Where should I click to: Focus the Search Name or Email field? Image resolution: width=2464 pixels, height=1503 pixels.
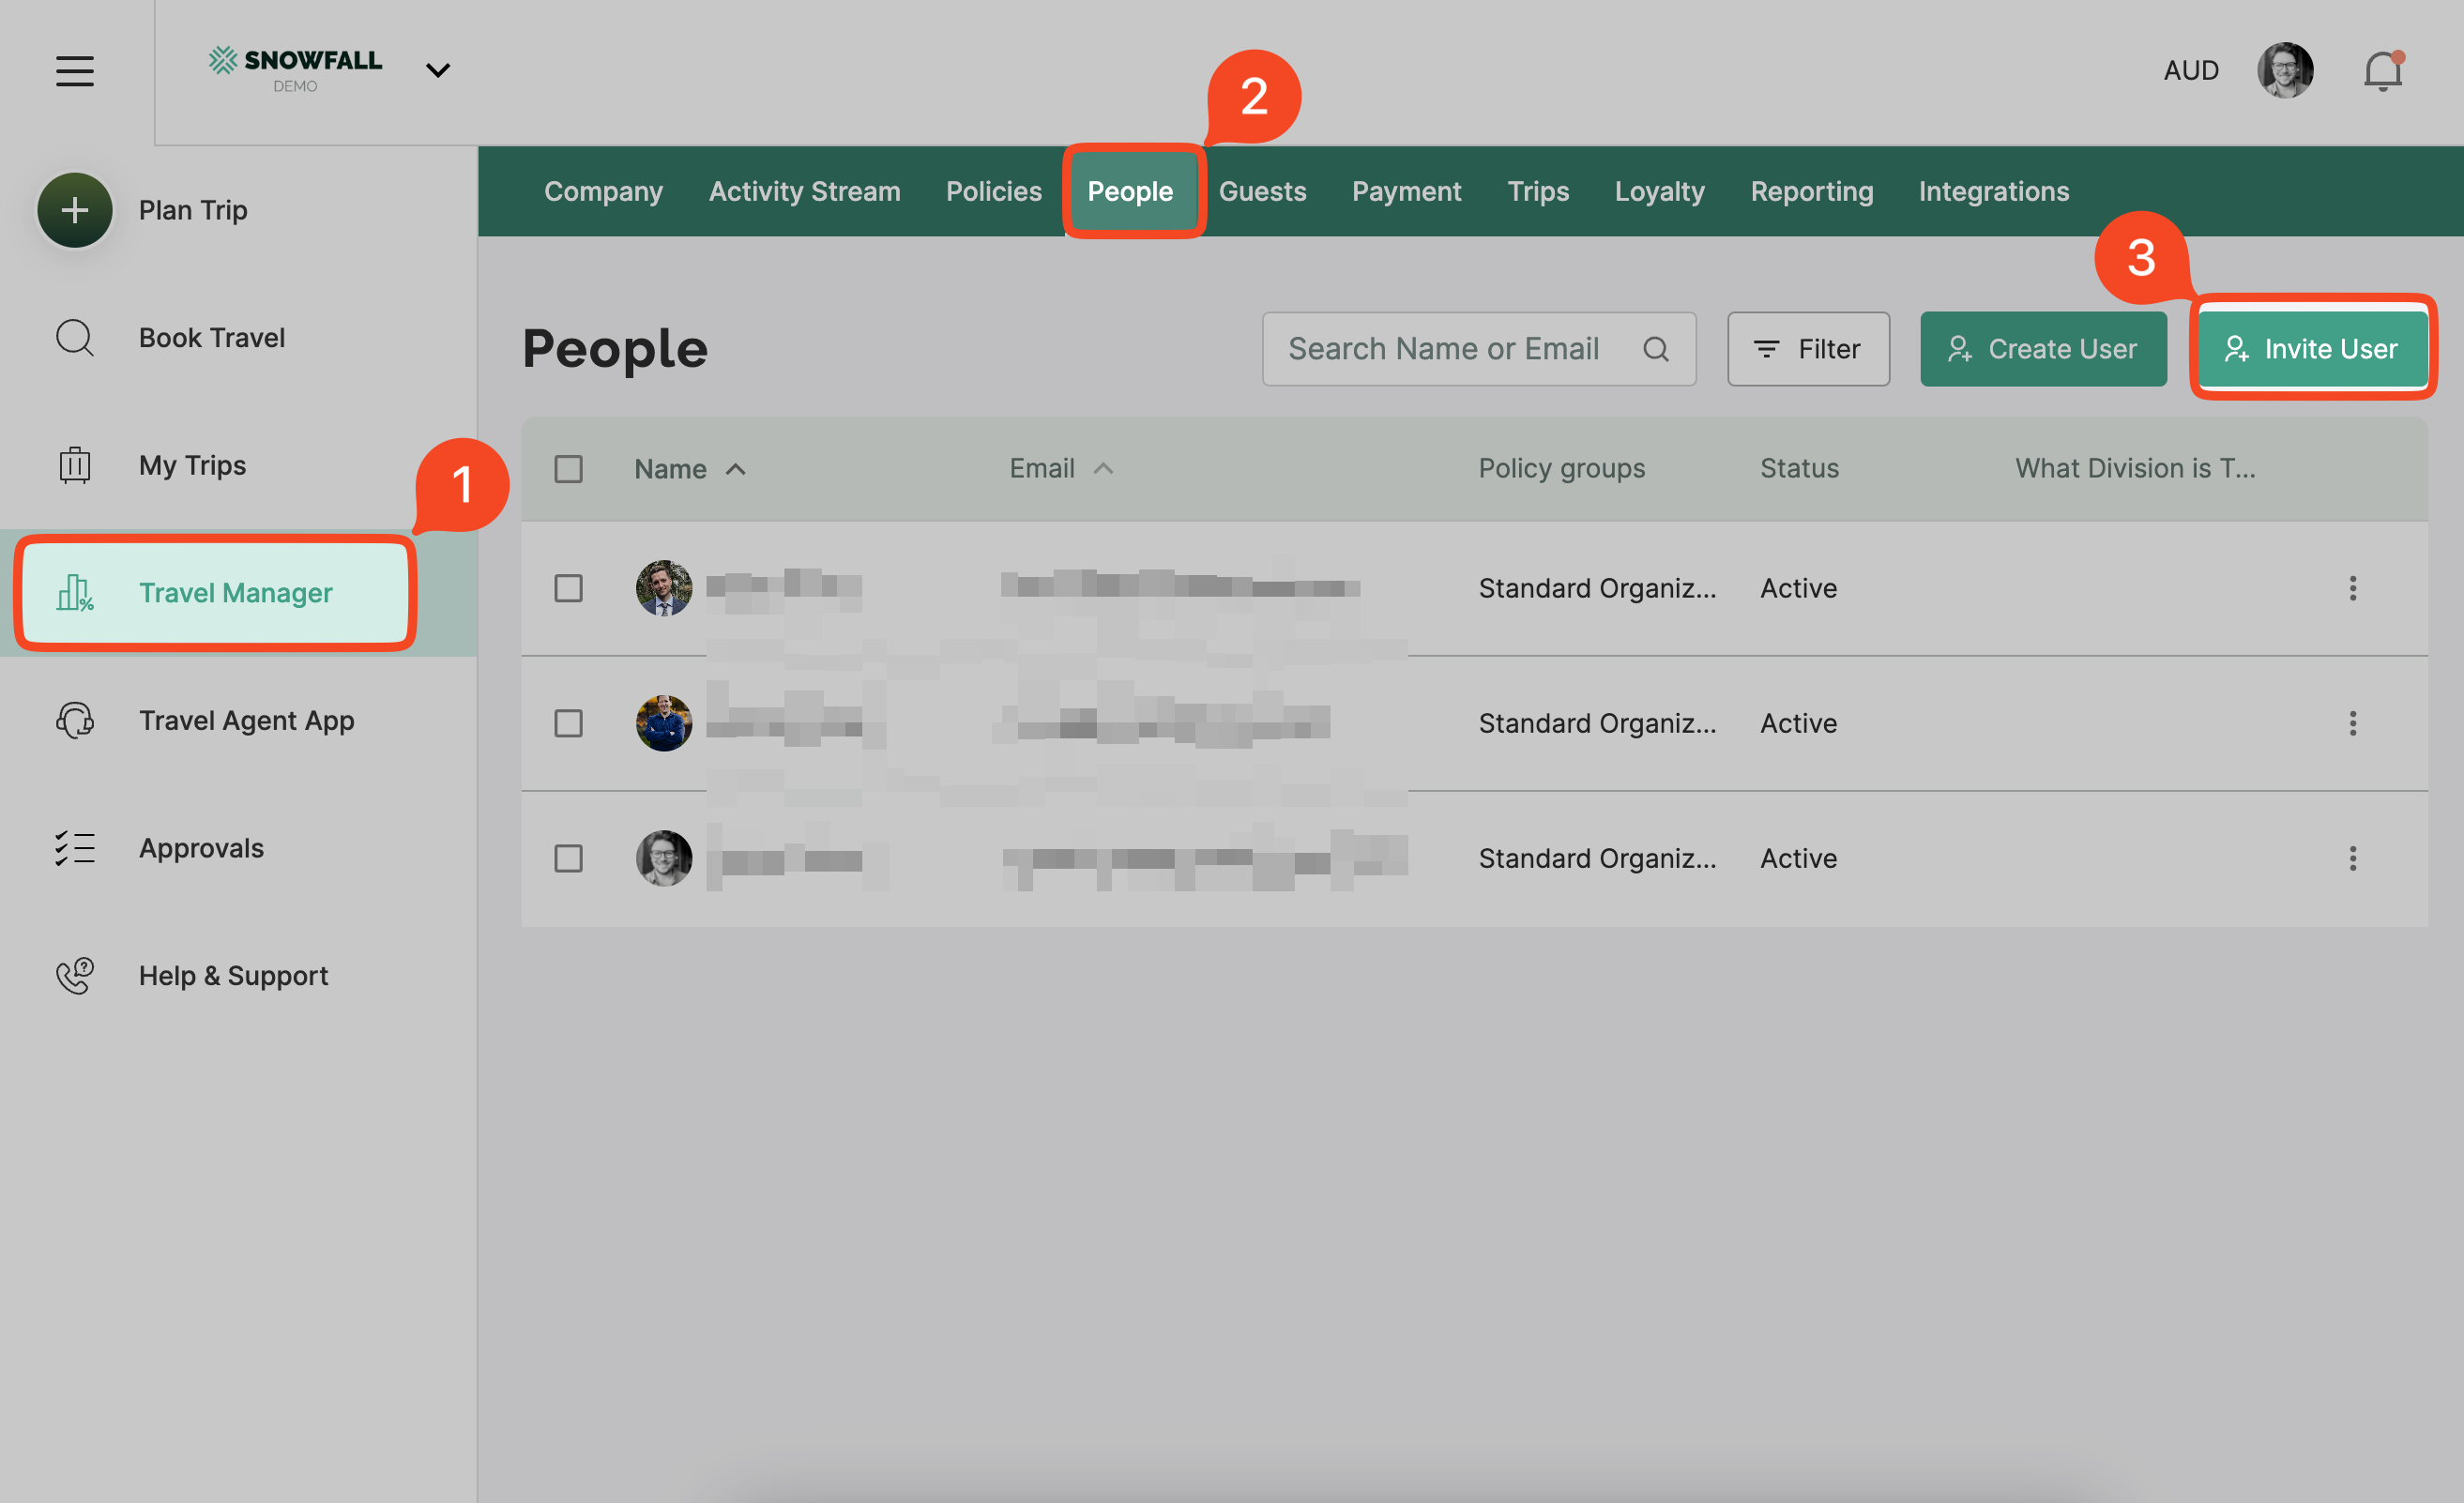pos(1479,349)
